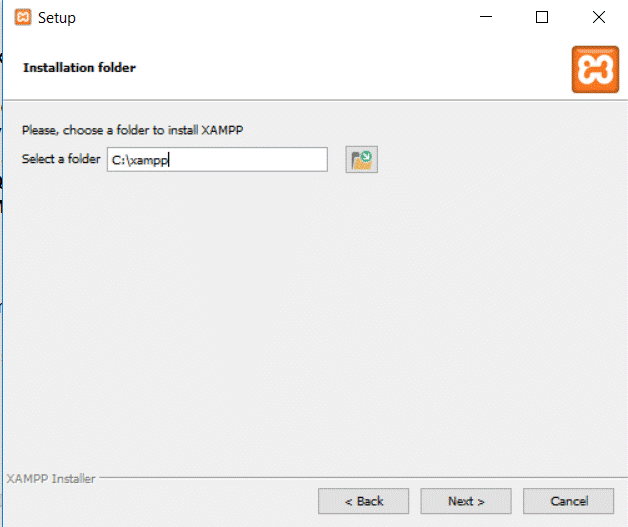Click the "Setup" window title text
Screen dimensions: 628x527
(x=57, y=17)
